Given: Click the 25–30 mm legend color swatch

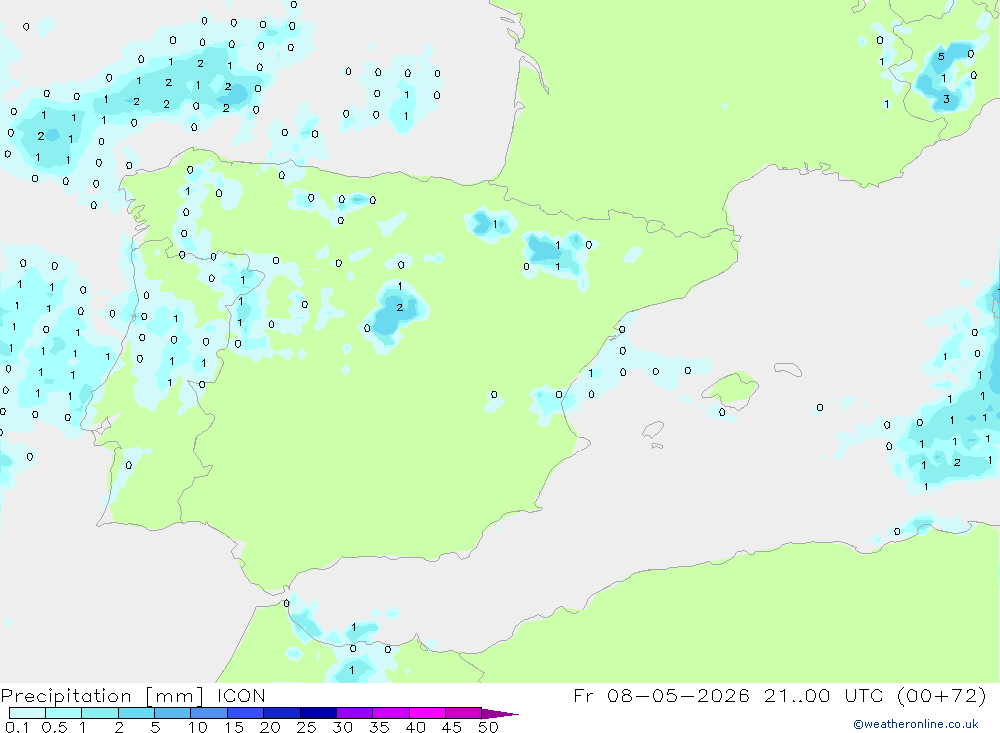Looking at the screenshot, I should (318, 713).
